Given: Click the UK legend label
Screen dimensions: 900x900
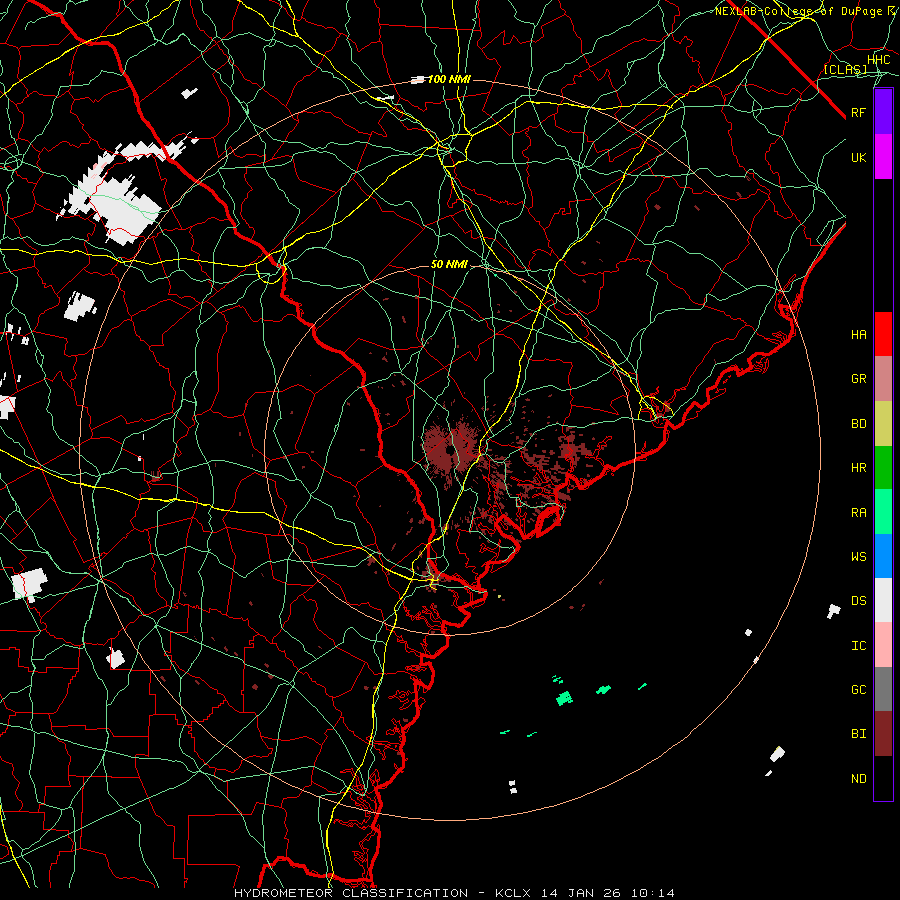Looking at the screenshot, I should (859, 157).
